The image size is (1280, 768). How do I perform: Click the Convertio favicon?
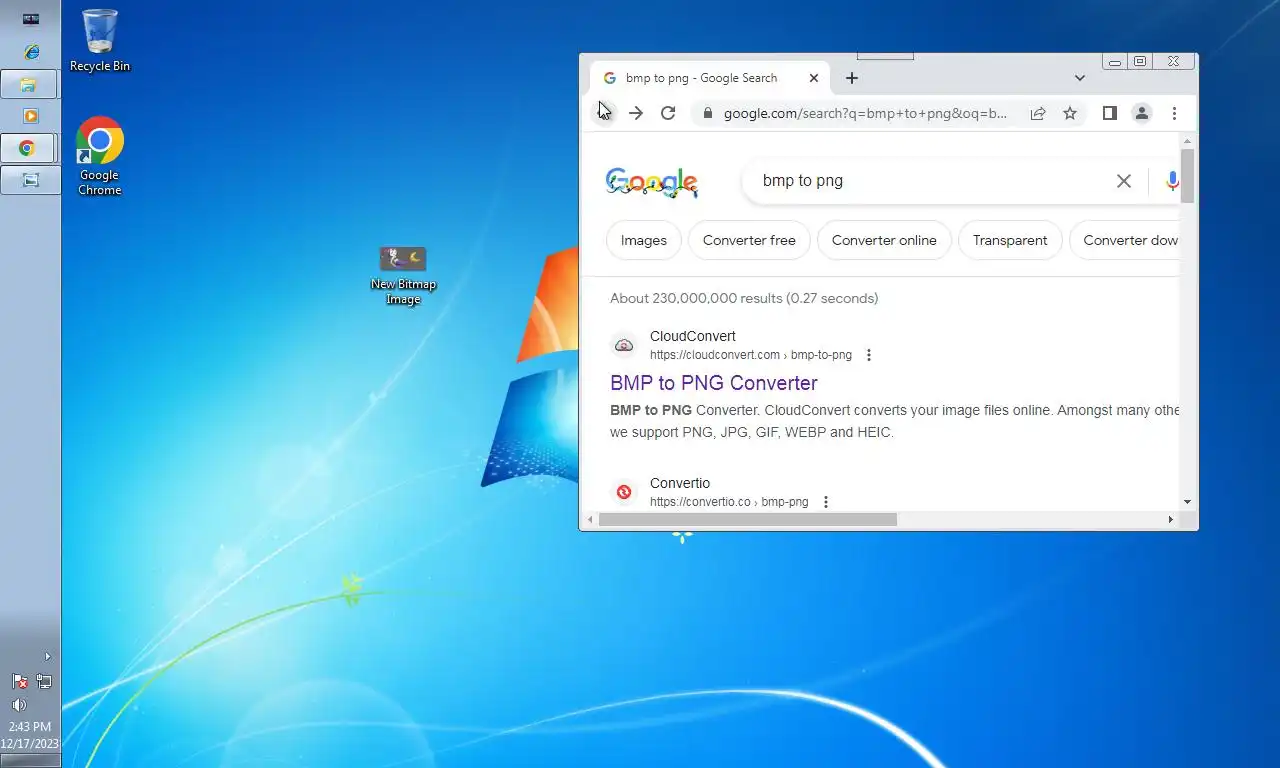pyautogui.click(x=624, y=492)
